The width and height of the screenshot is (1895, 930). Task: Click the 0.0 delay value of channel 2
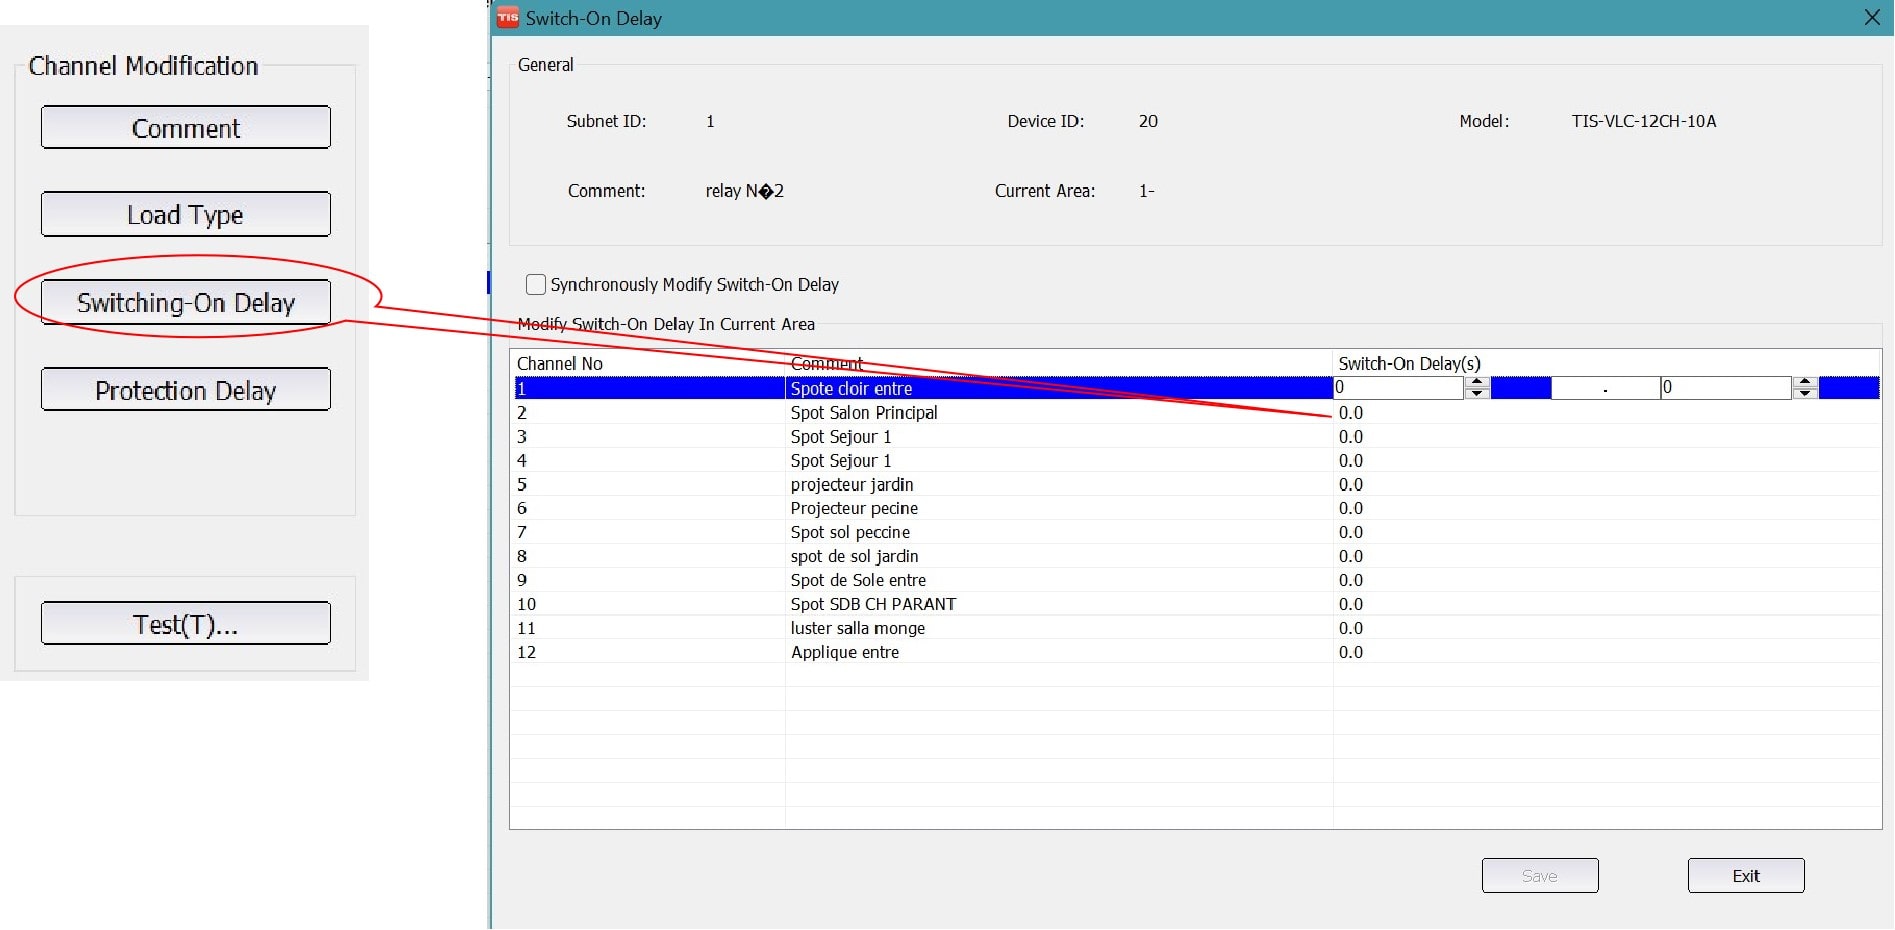[x=1351, y=413]
